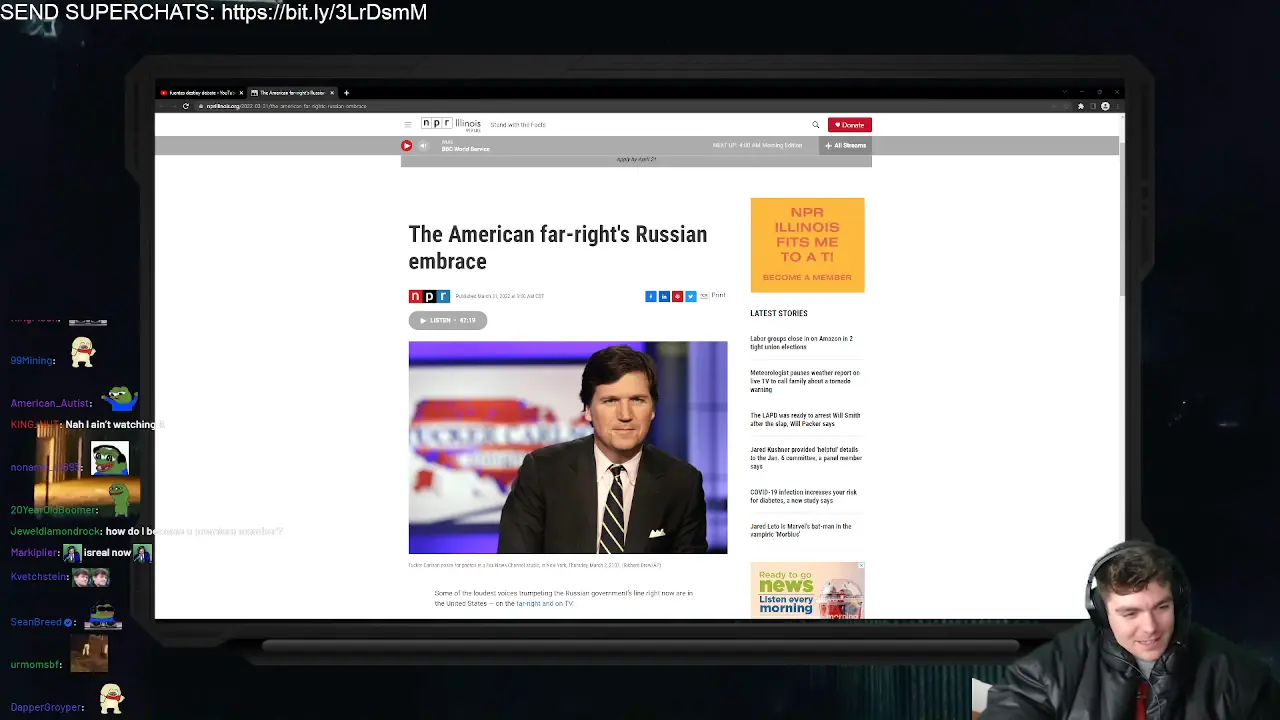This screenshot has height=720, width=1280.
Task: Open the Jared Kushner Jan. 6 story
Action: coord(806,458)
